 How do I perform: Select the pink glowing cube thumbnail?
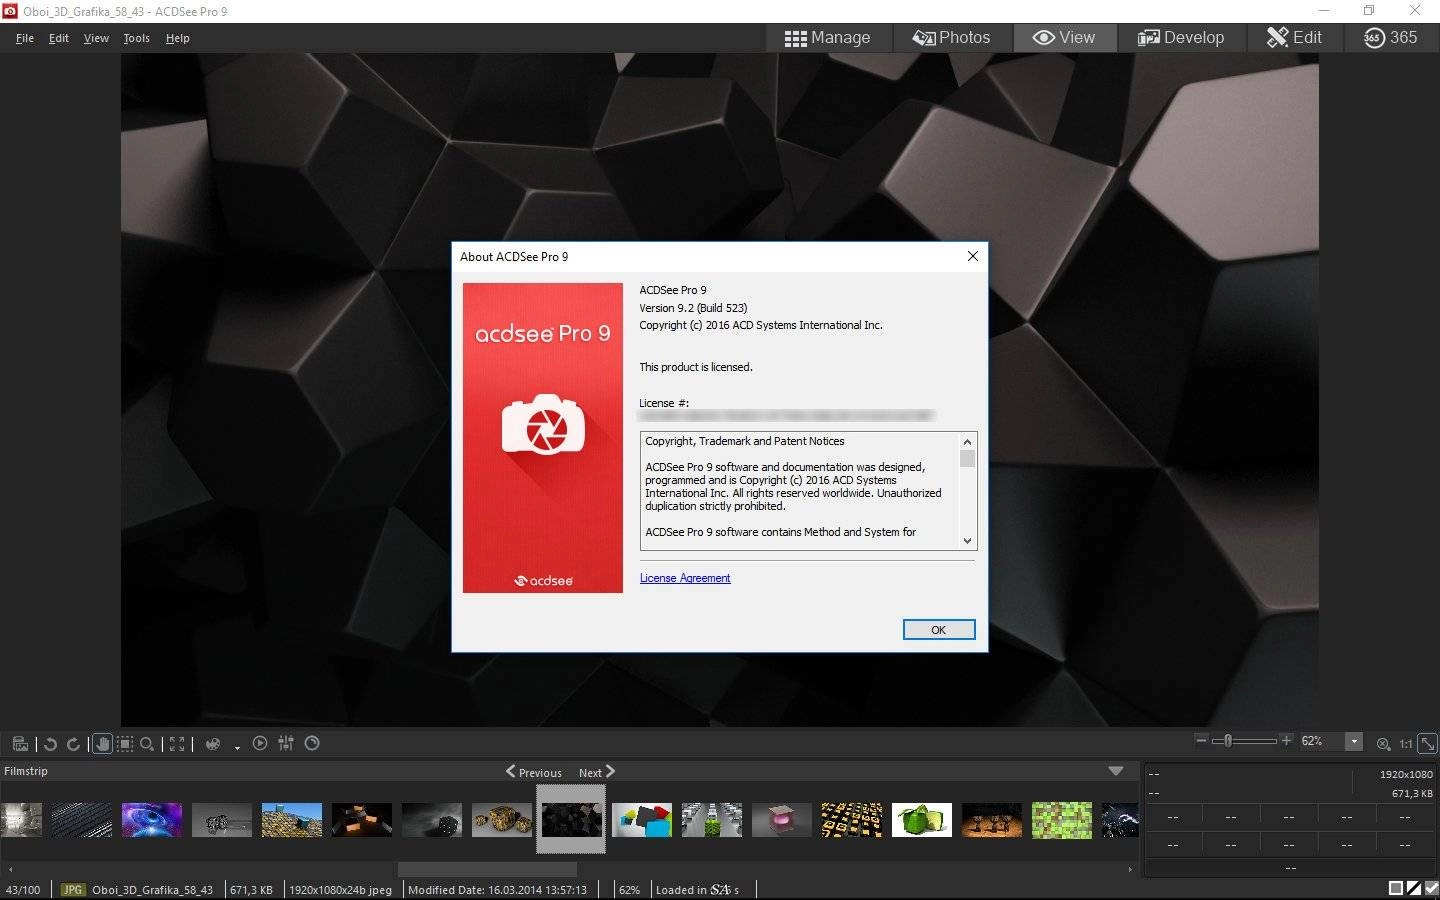point(782,820)
